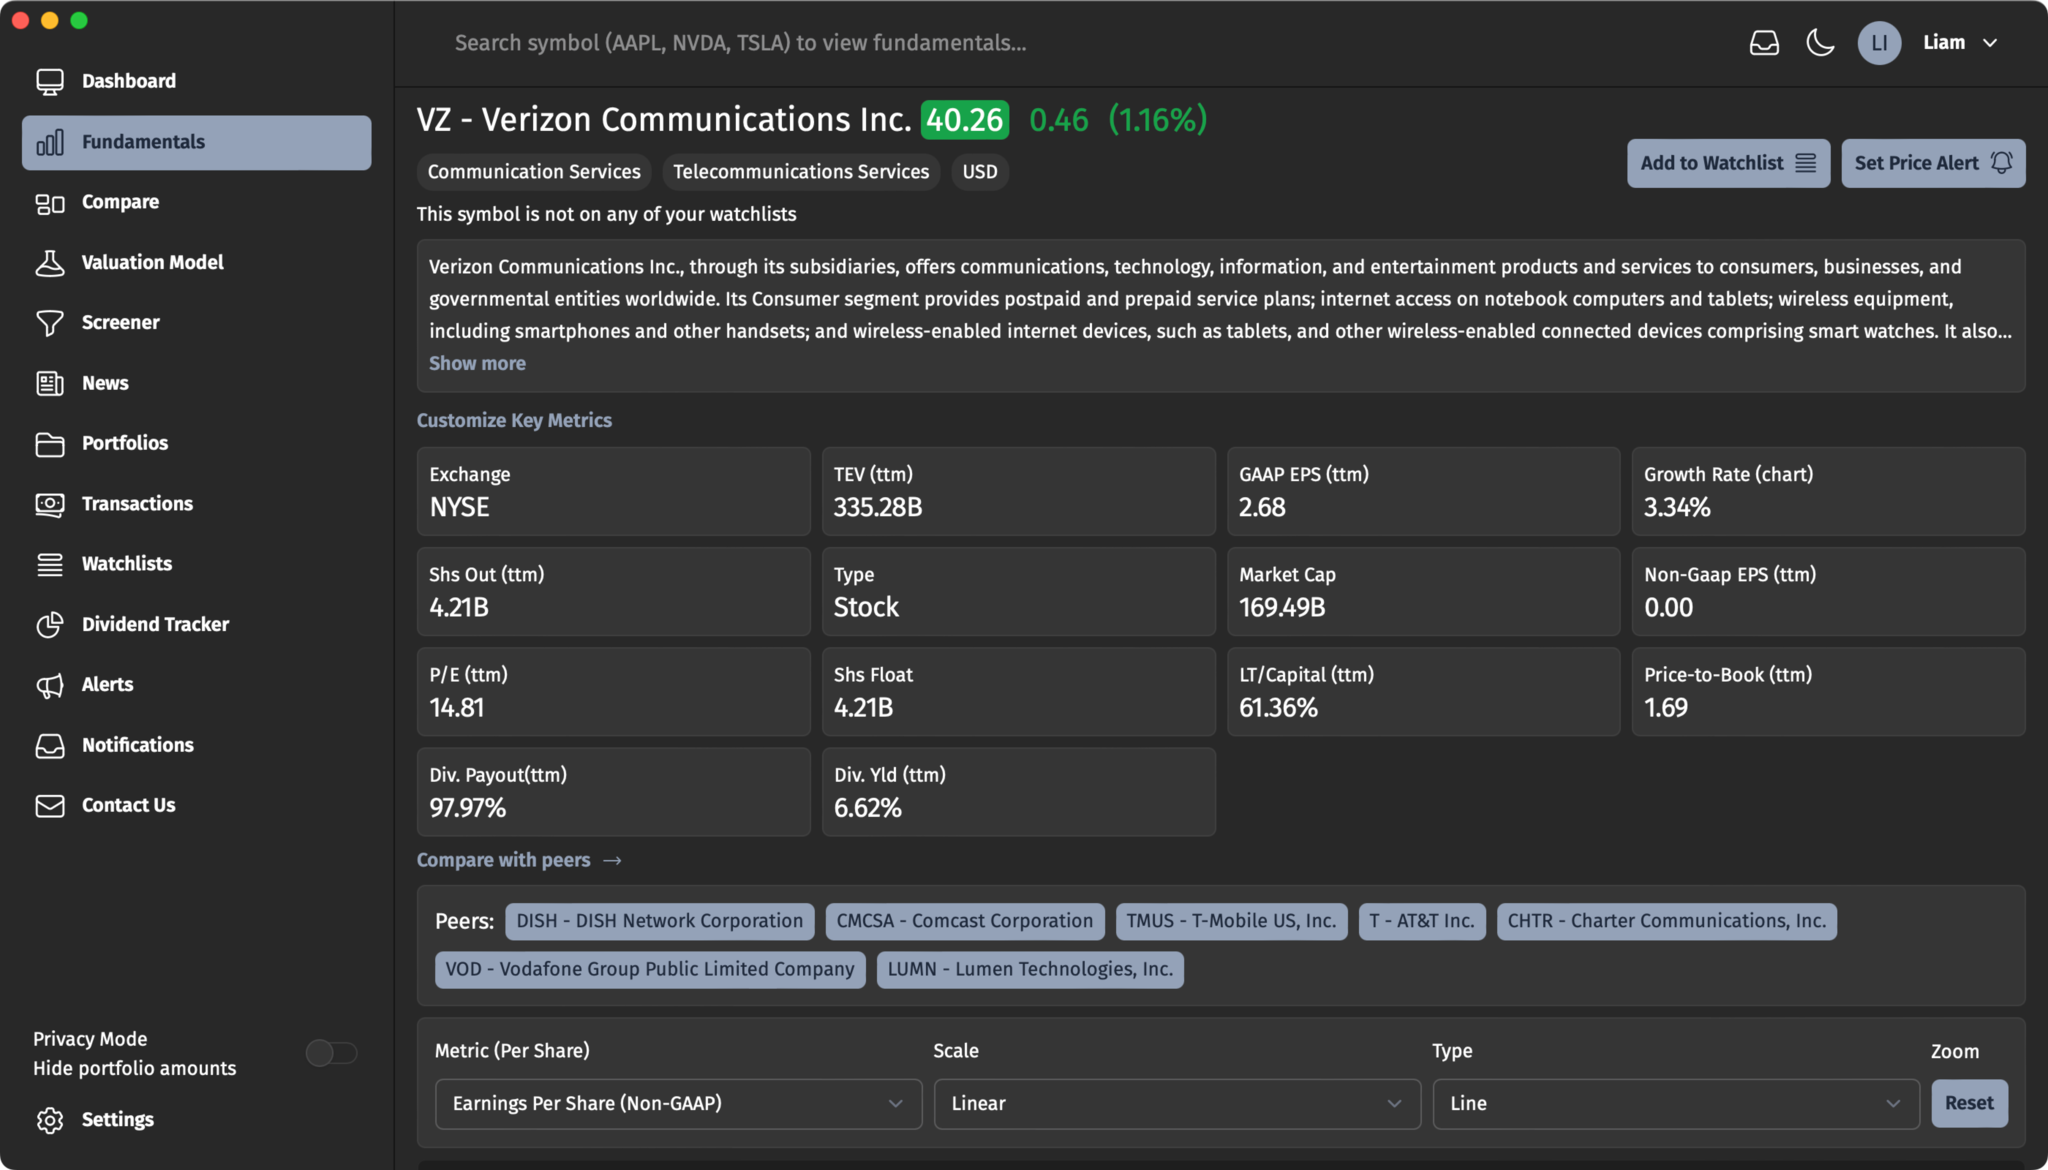The width and height of the screenshot is (2048, 1170).
Task: Click the Watchlists list icon
Action: 50,564
